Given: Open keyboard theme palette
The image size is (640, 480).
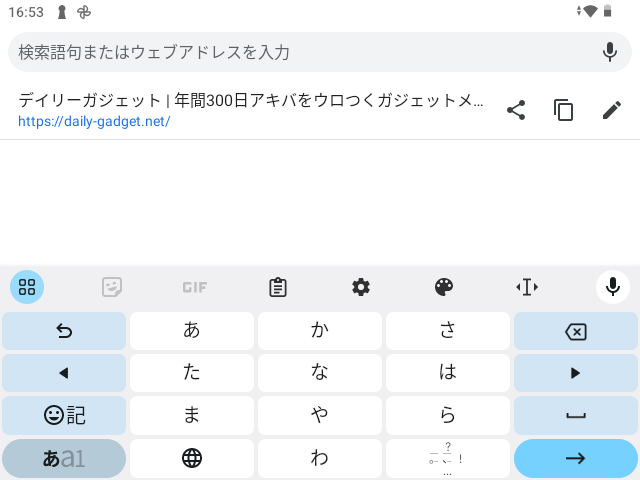Looking at the screenshot, I should [x=444, y=287].
